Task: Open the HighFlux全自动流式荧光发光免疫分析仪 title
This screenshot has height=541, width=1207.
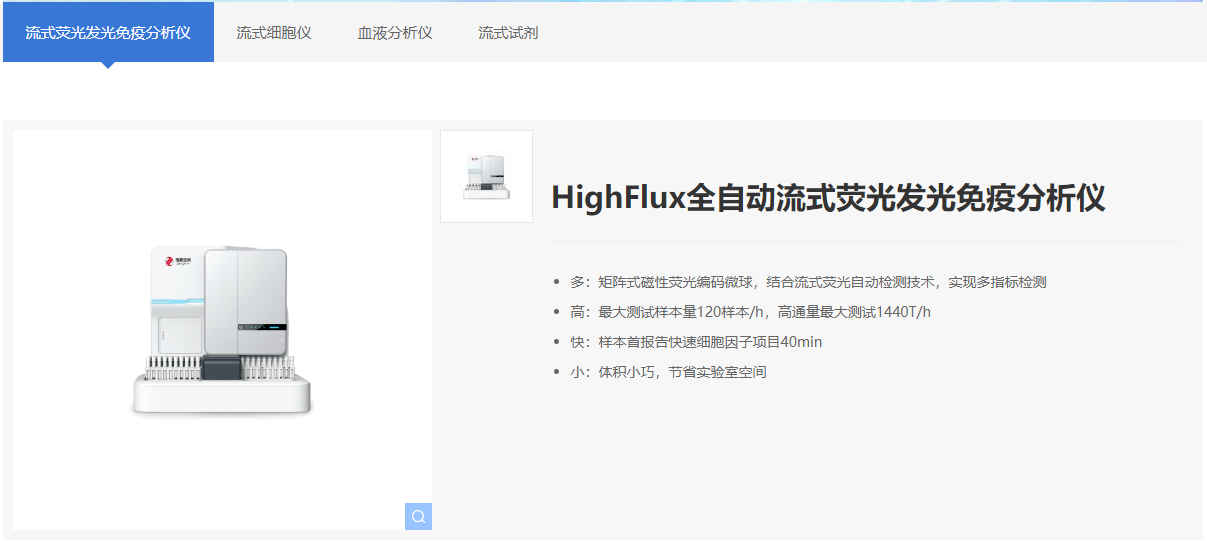Action: pos(828,198)
